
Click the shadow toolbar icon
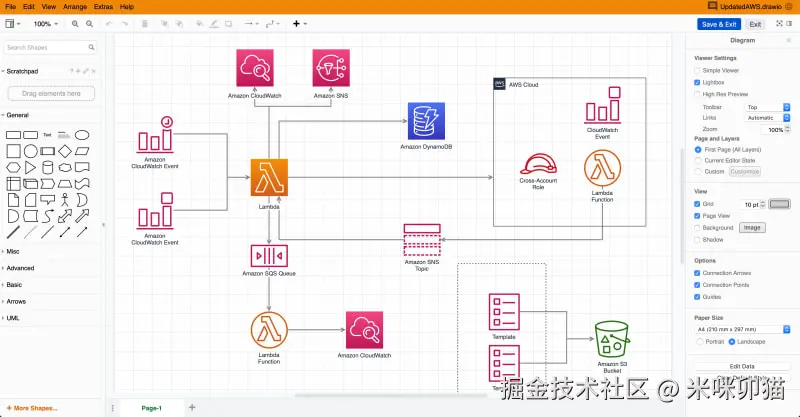click(x=229, y=24)
